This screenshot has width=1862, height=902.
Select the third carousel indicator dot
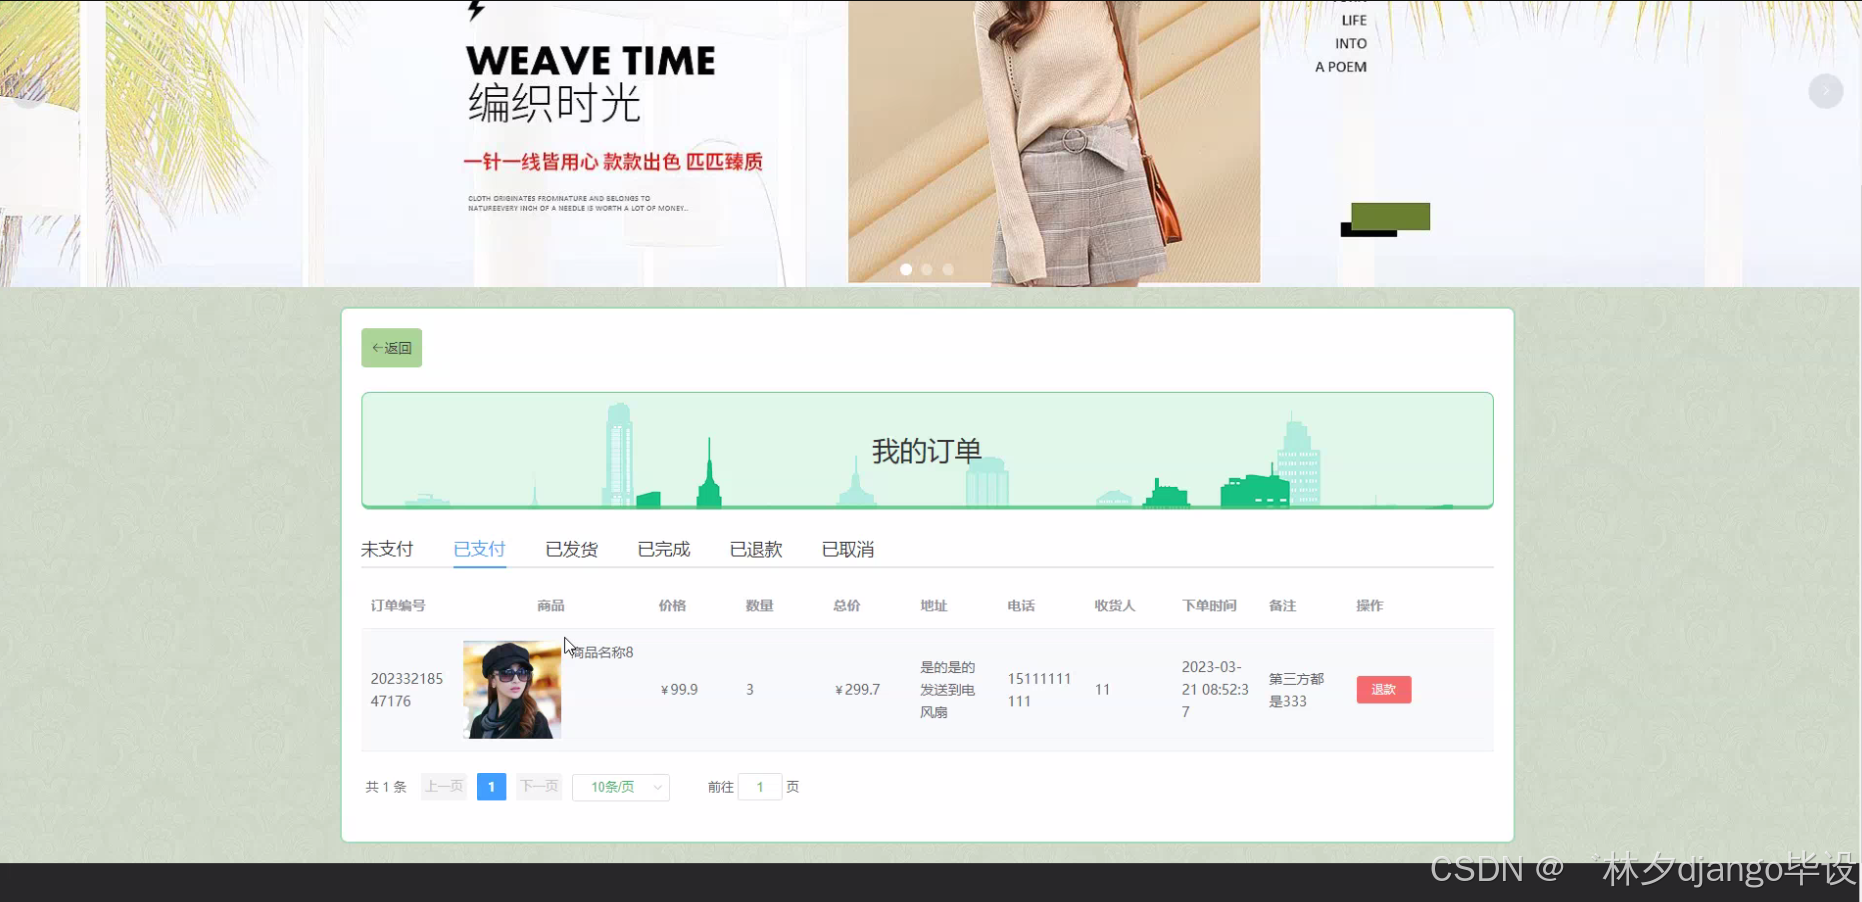coord(948,269)
